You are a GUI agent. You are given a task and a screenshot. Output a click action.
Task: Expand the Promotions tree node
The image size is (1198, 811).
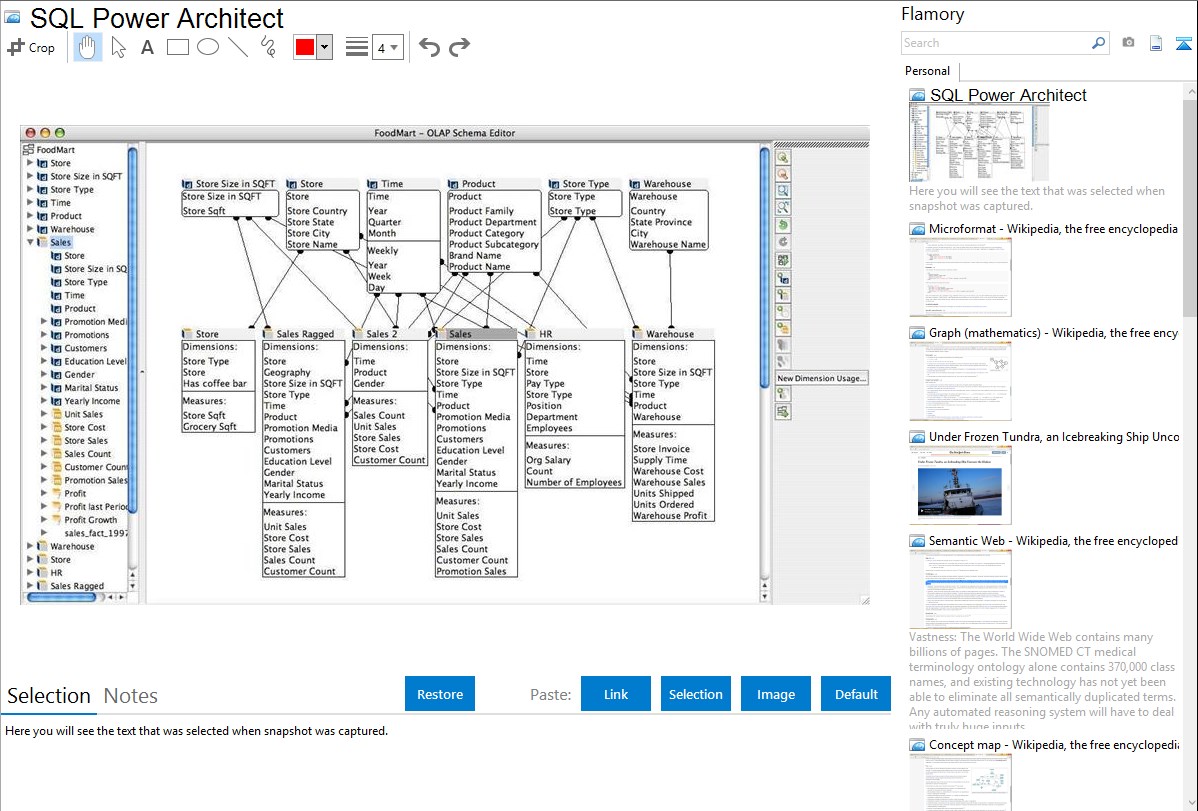click(44, 335)
